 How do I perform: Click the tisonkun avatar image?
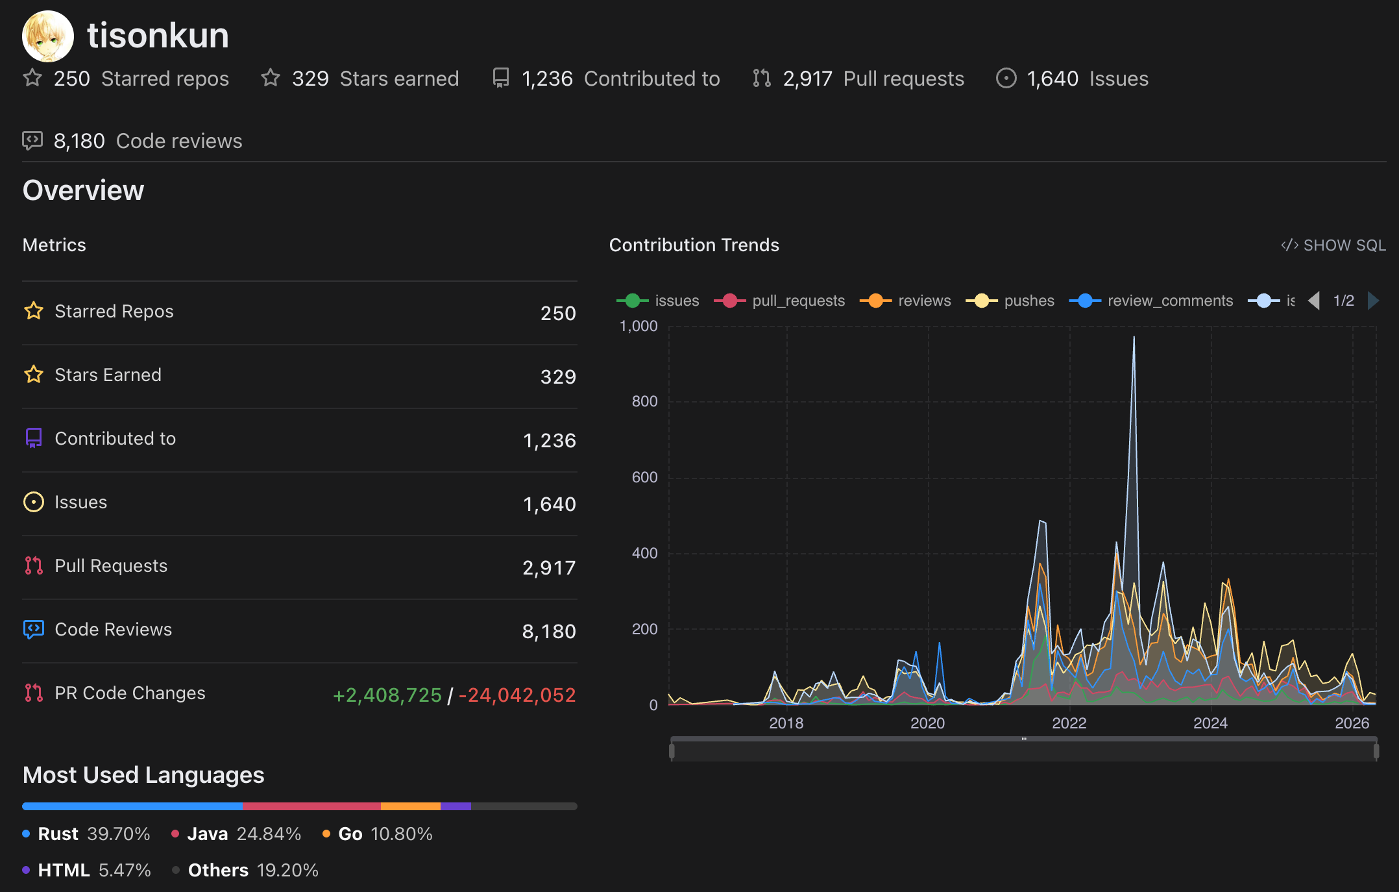[48, 36]
